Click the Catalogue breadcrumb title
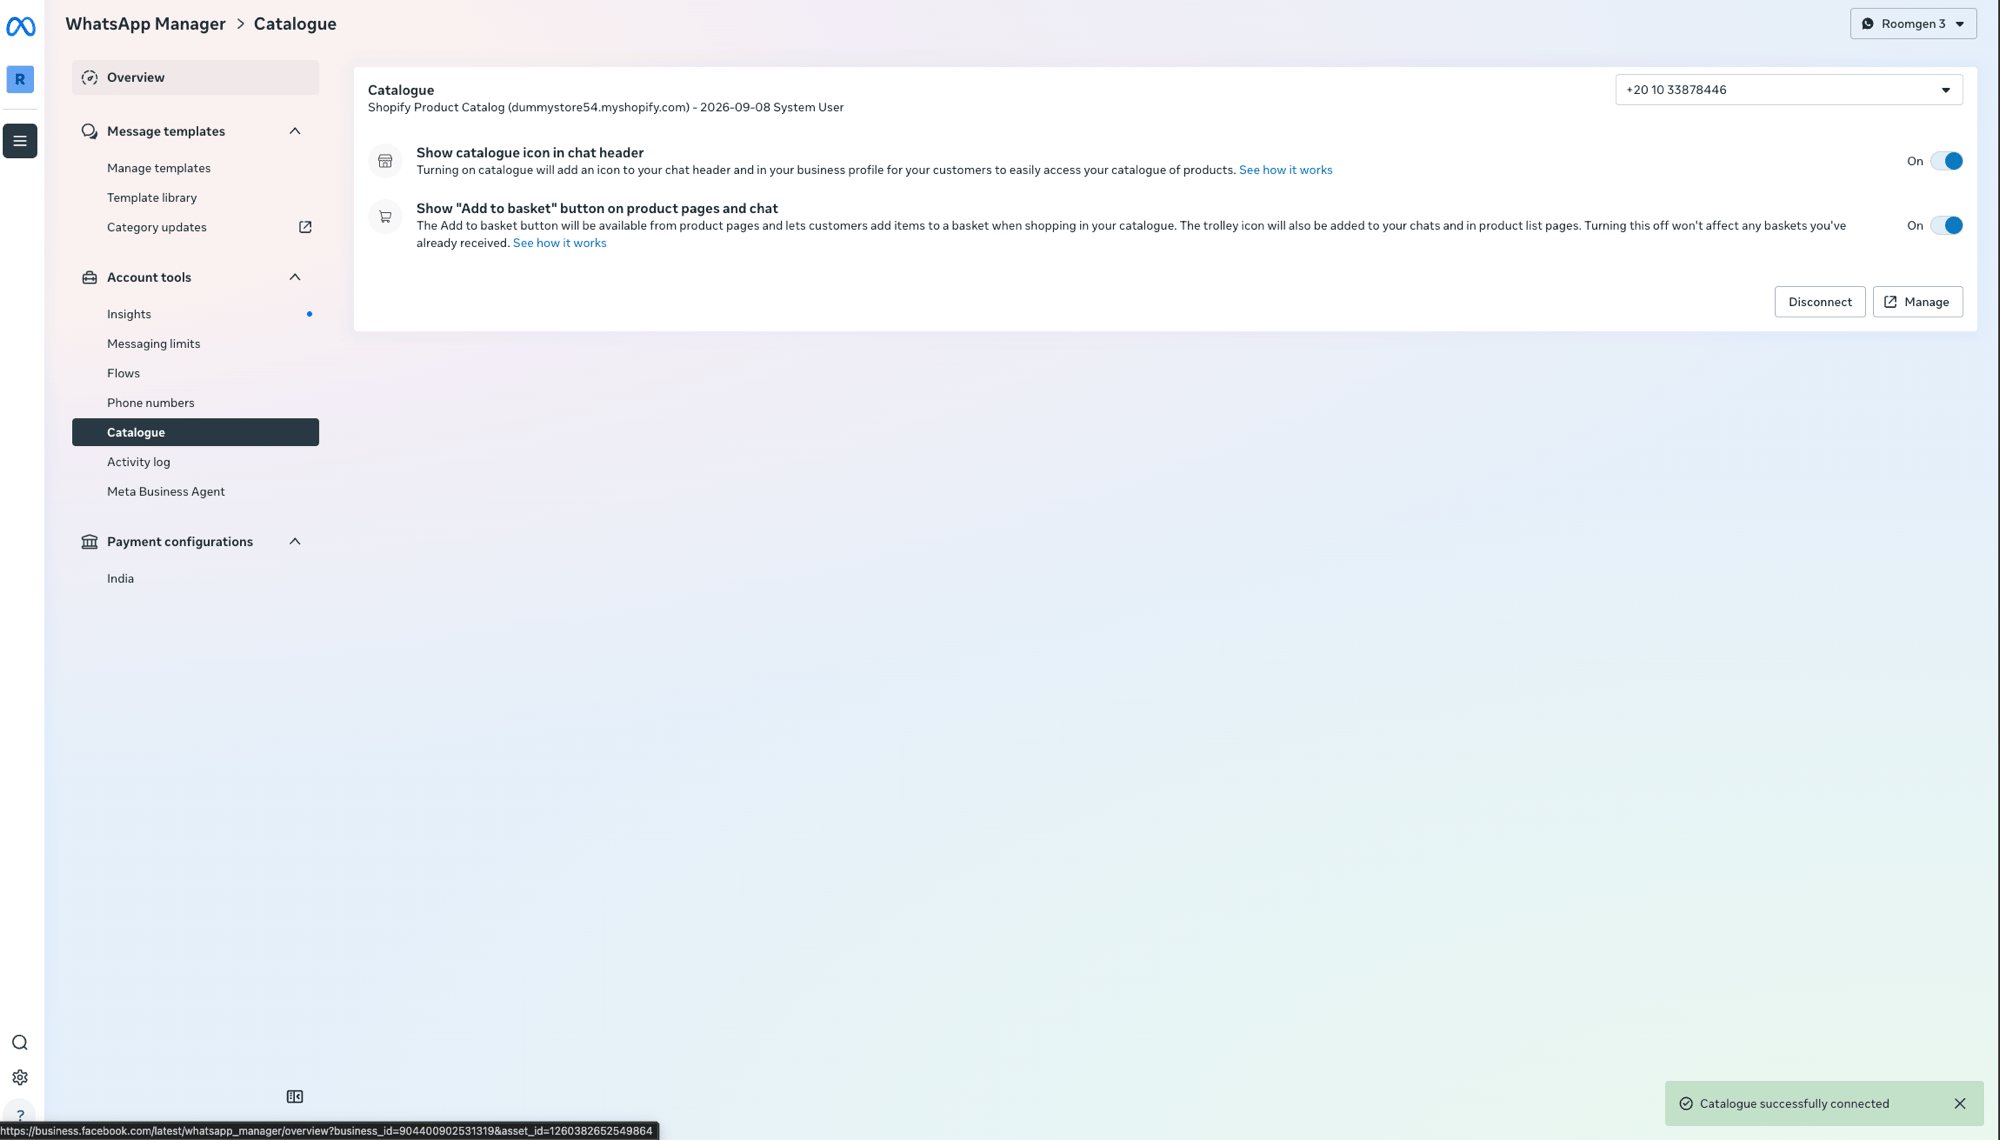 click(295, 24)
